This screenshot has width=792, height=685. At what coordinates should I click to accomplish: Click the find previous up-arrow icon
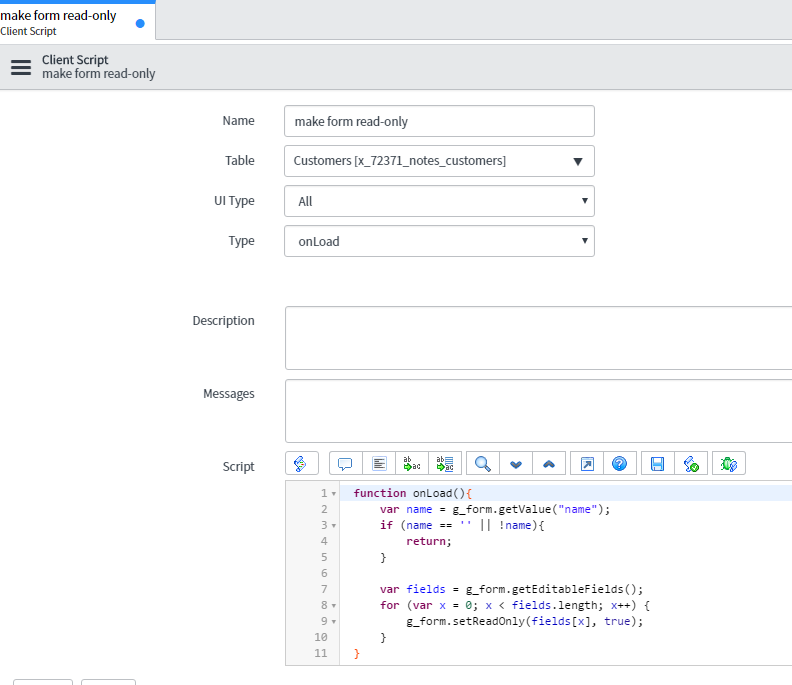(549, 464)
